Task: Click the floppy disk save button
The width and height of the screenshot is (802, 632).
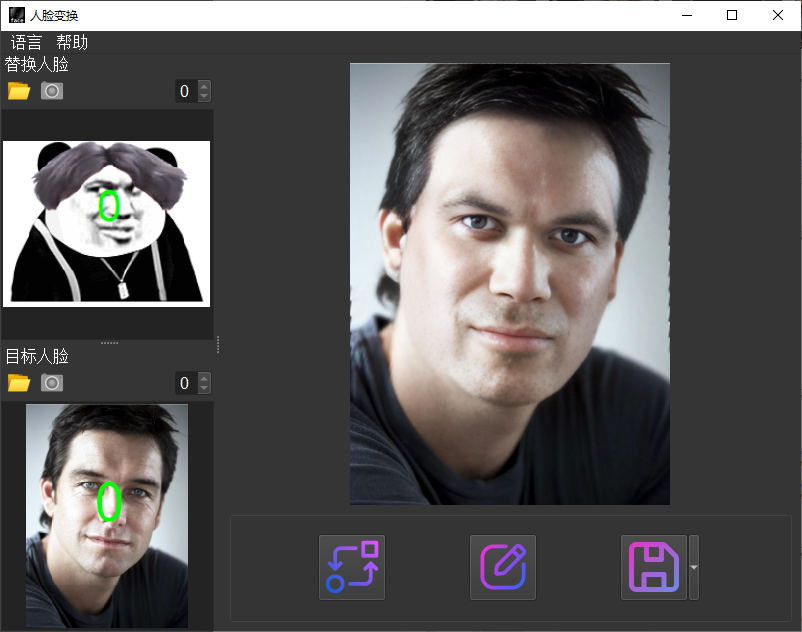Action: pyautogui.click(x=654, y=568)
